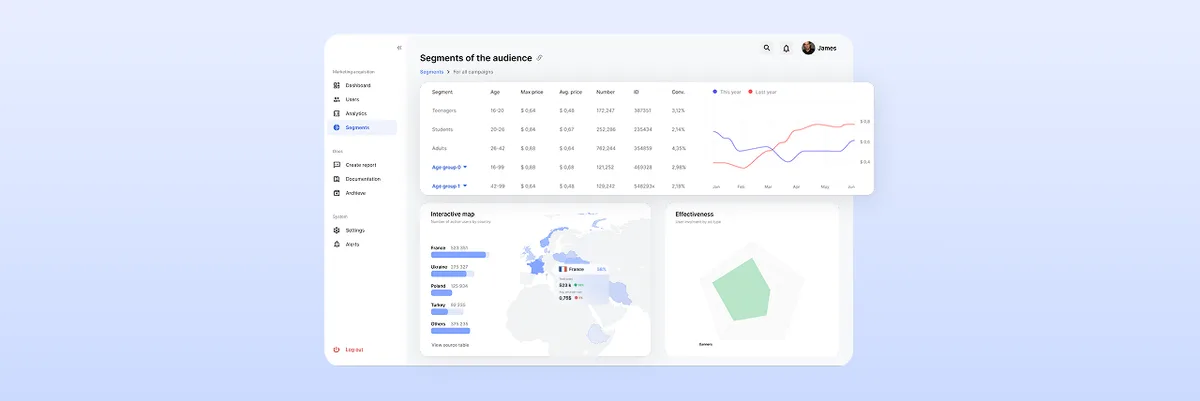Click the Segments of the audience title

(x=476, y=58)
